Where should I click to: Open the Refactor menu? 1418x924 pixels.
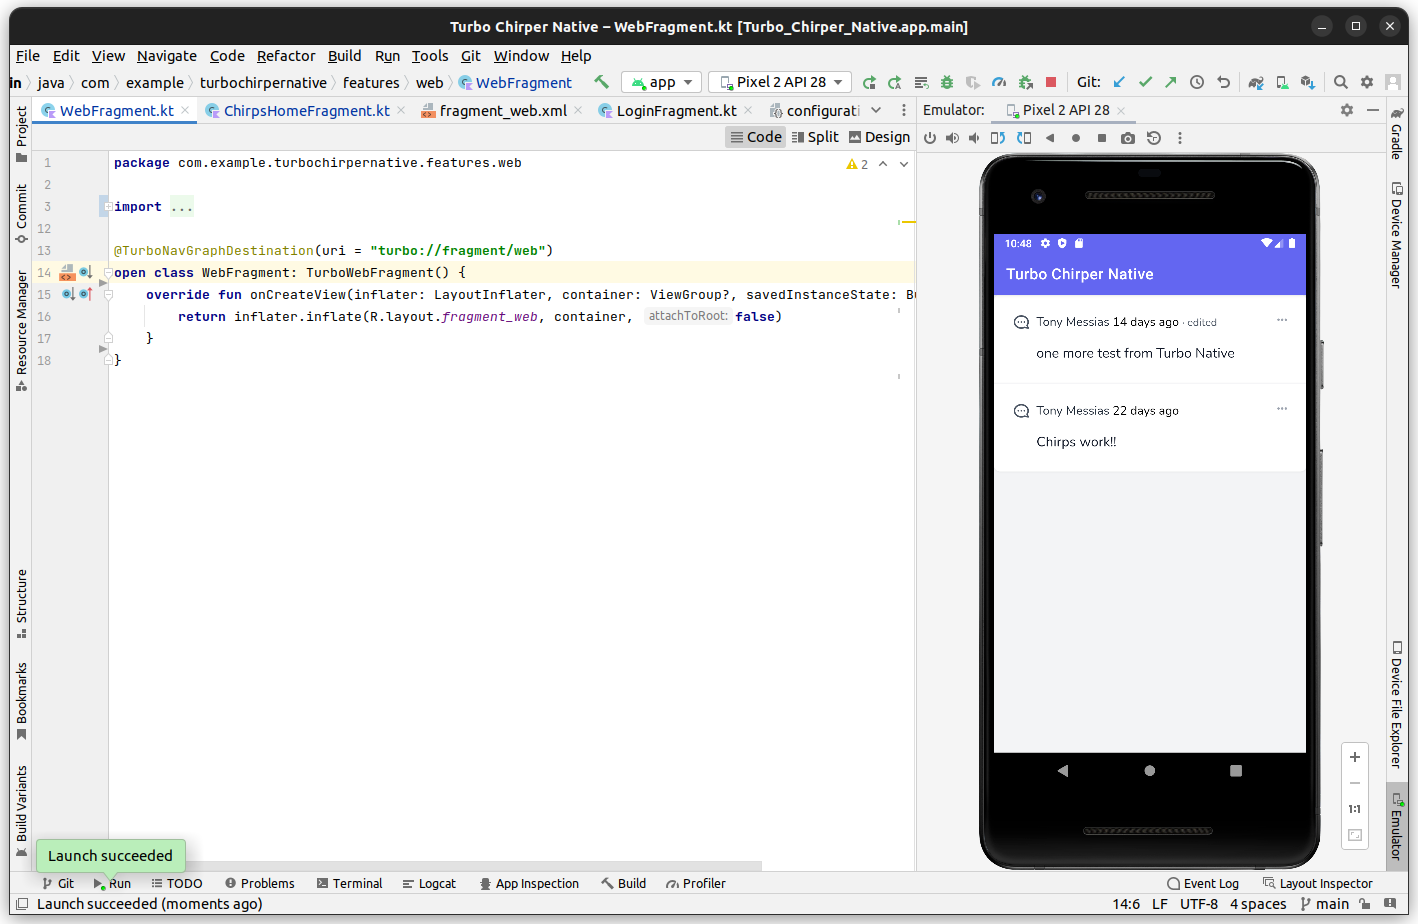(x=286, y=56)
